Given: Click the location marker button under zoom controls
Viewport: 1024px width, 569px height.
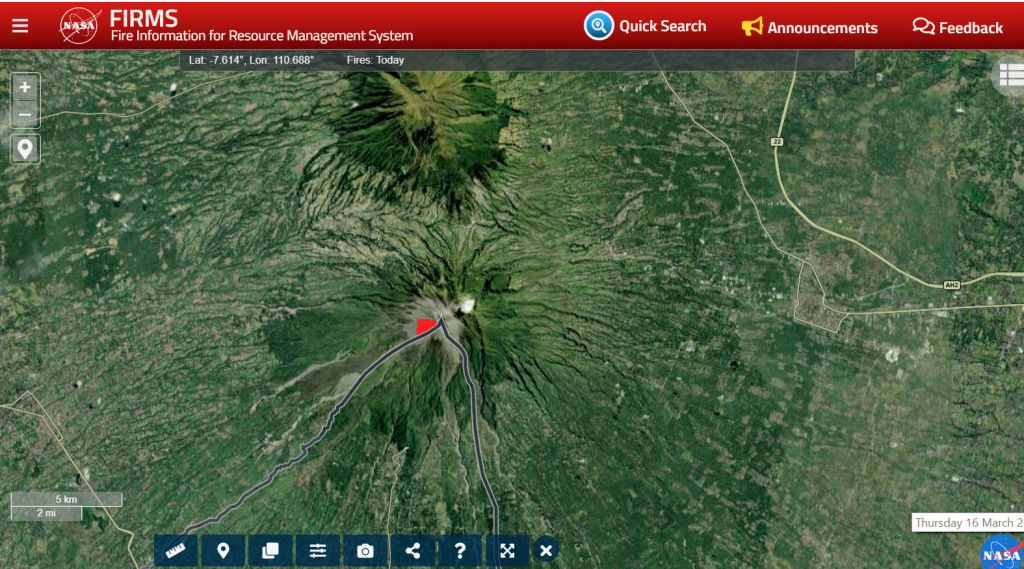Looking at the screenshot, I should (25, 149).
